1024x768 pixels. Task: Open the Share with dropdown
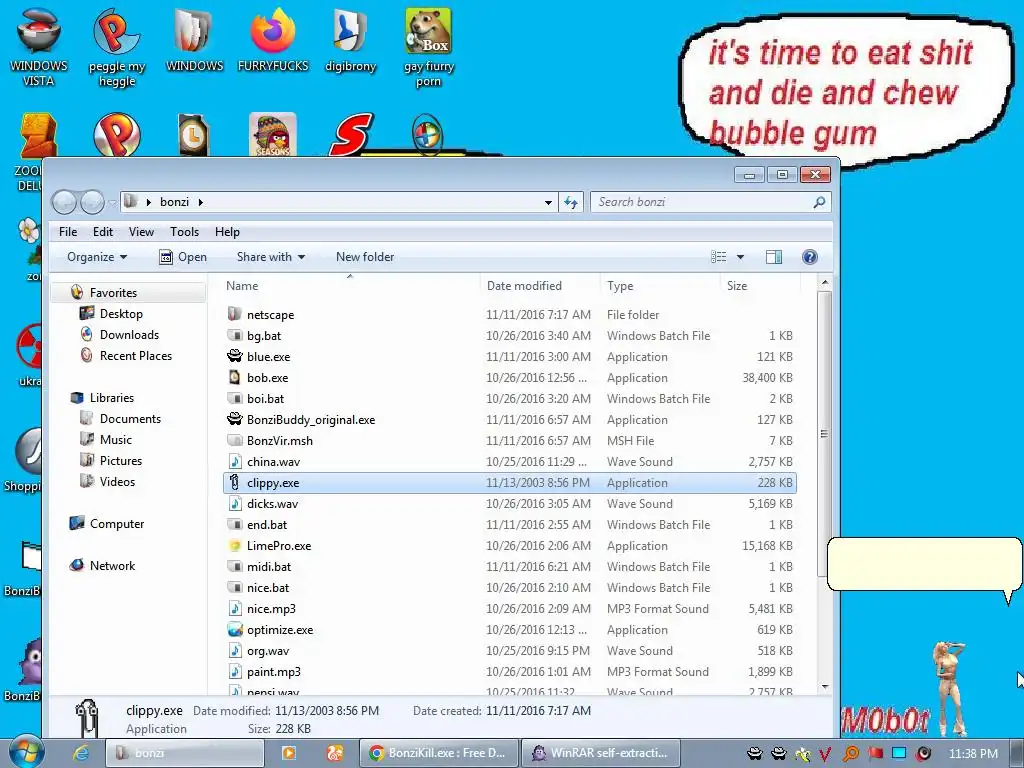coord(270,257)
